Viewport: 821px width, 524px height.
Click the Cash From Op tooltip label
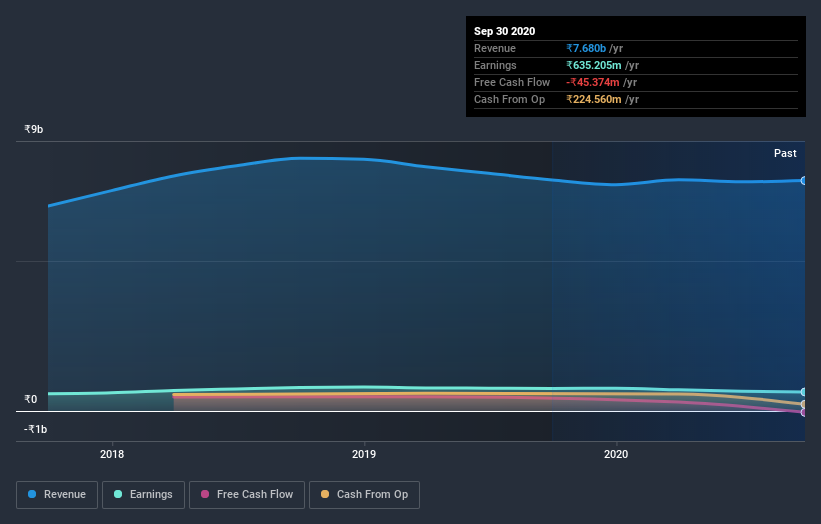point(509,99)
